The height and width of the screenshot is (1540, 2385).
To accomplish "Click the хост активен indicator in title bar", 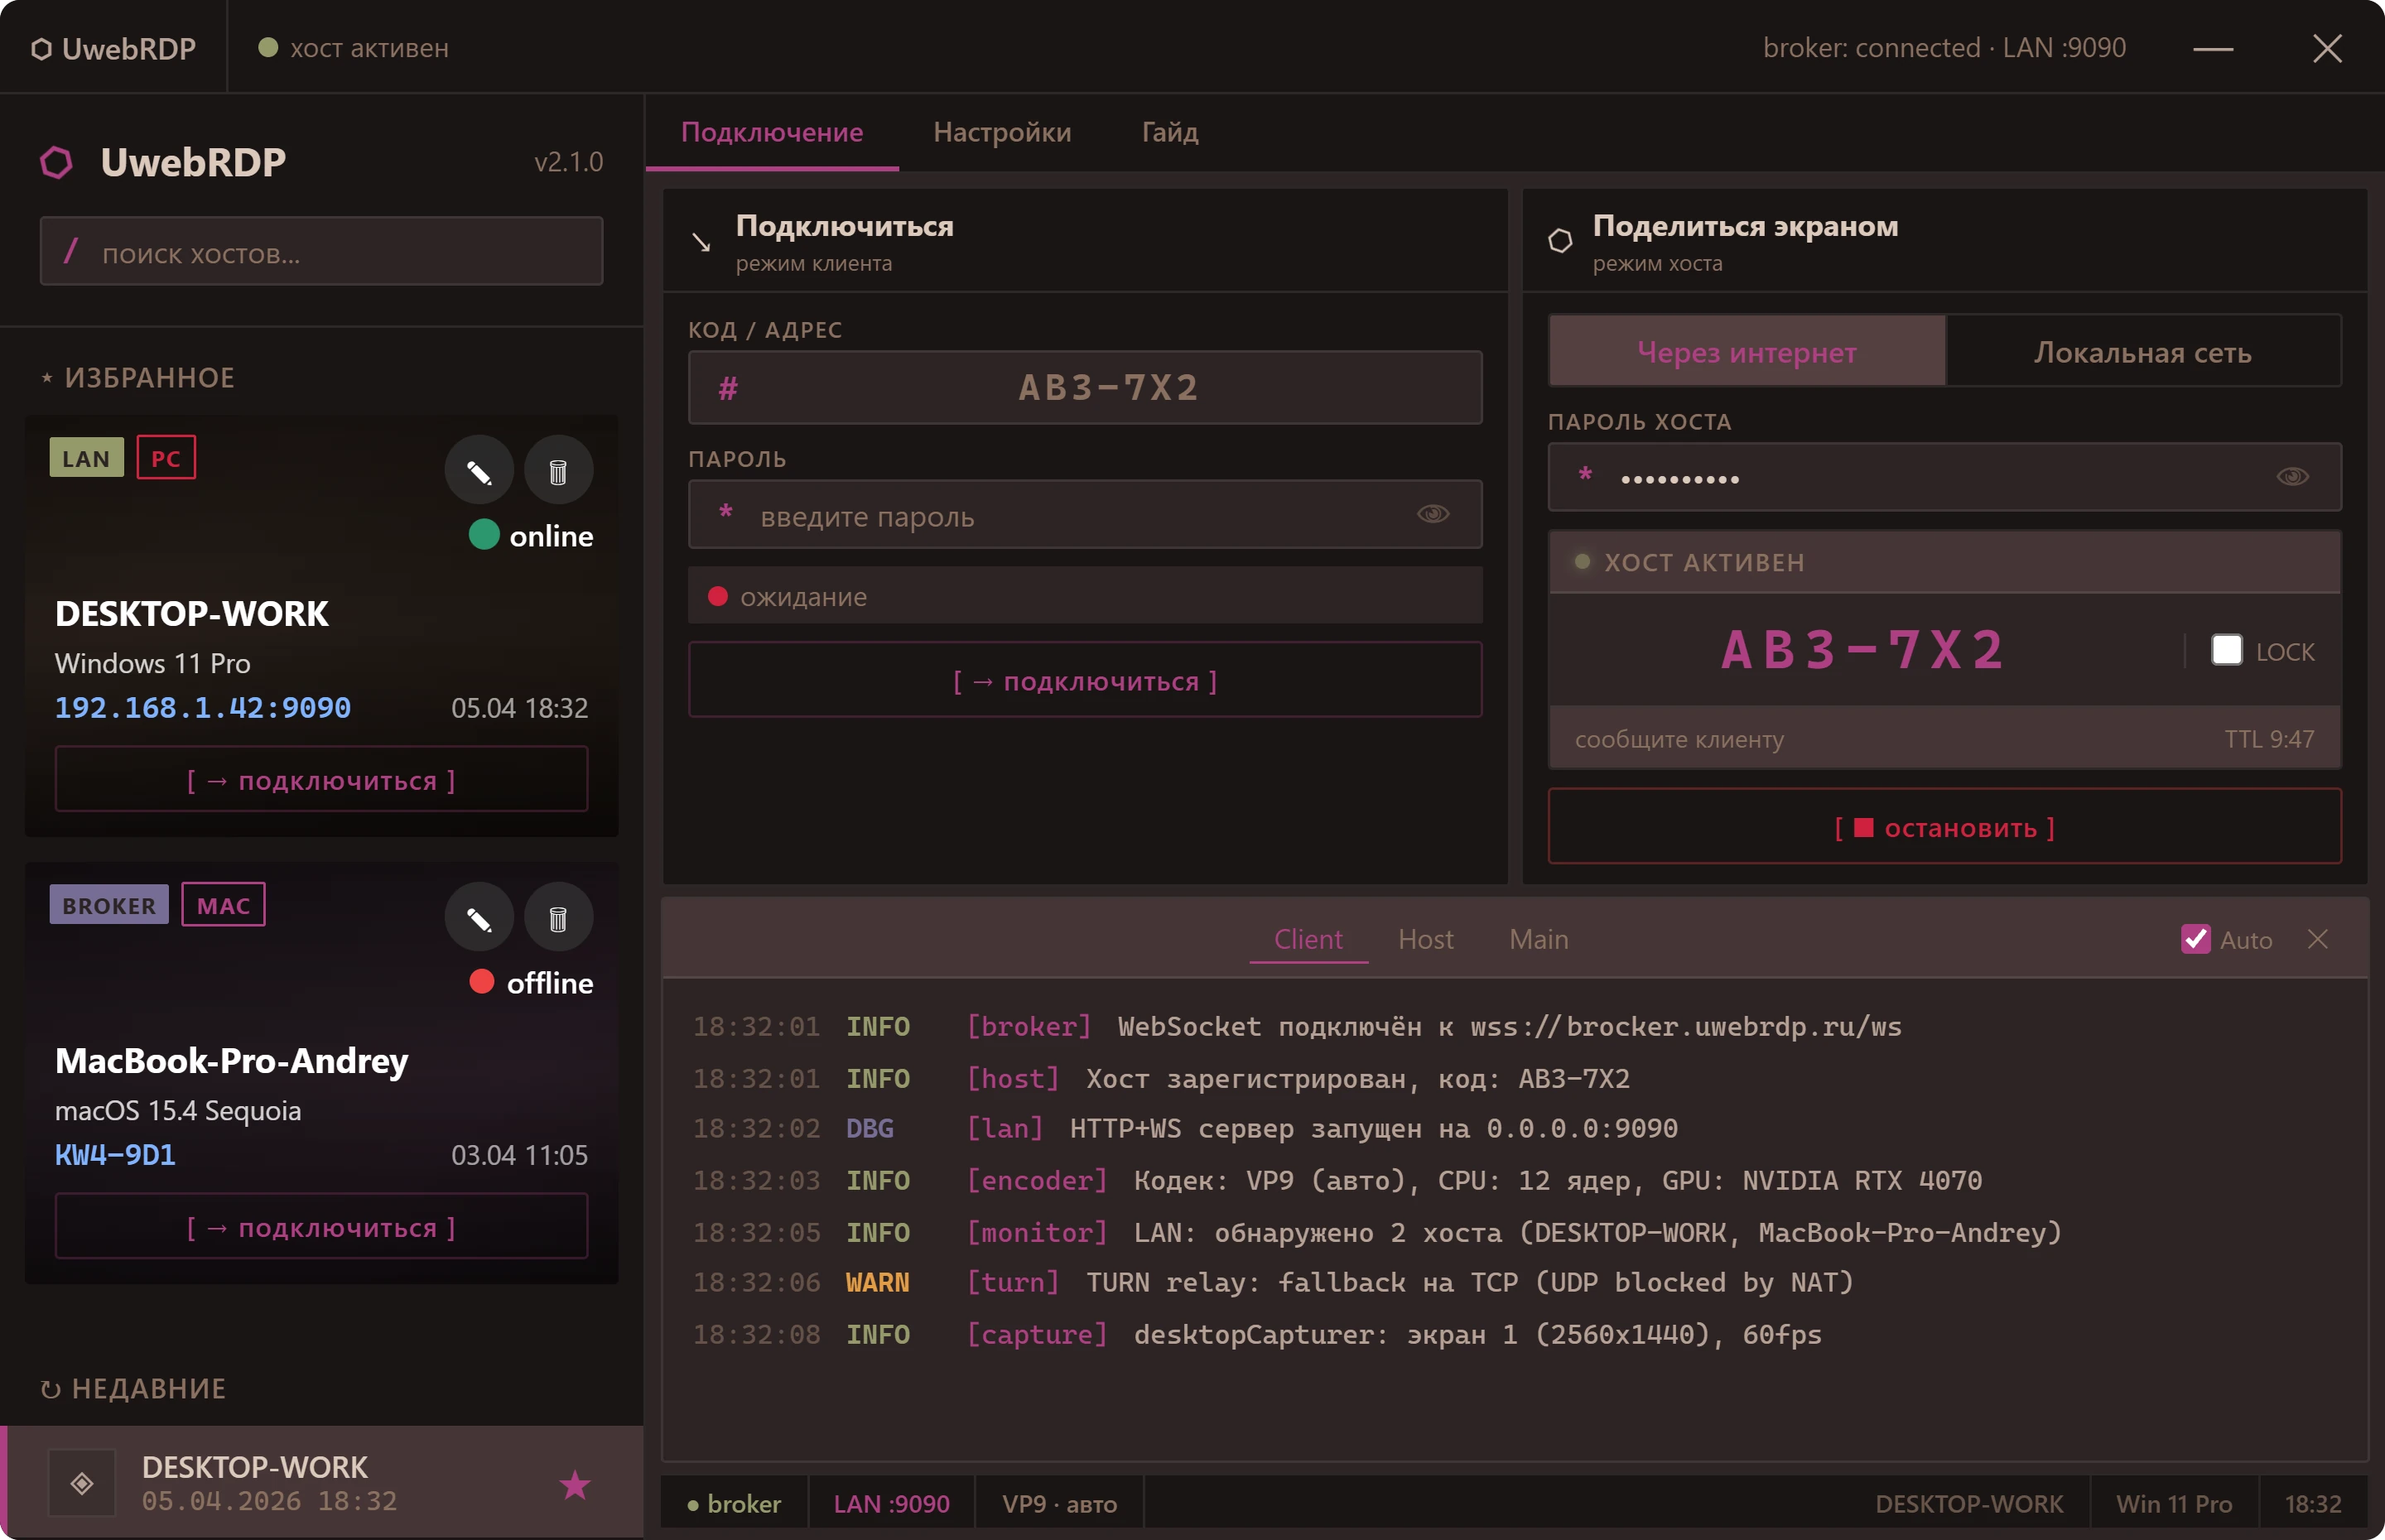I will 354,48.
